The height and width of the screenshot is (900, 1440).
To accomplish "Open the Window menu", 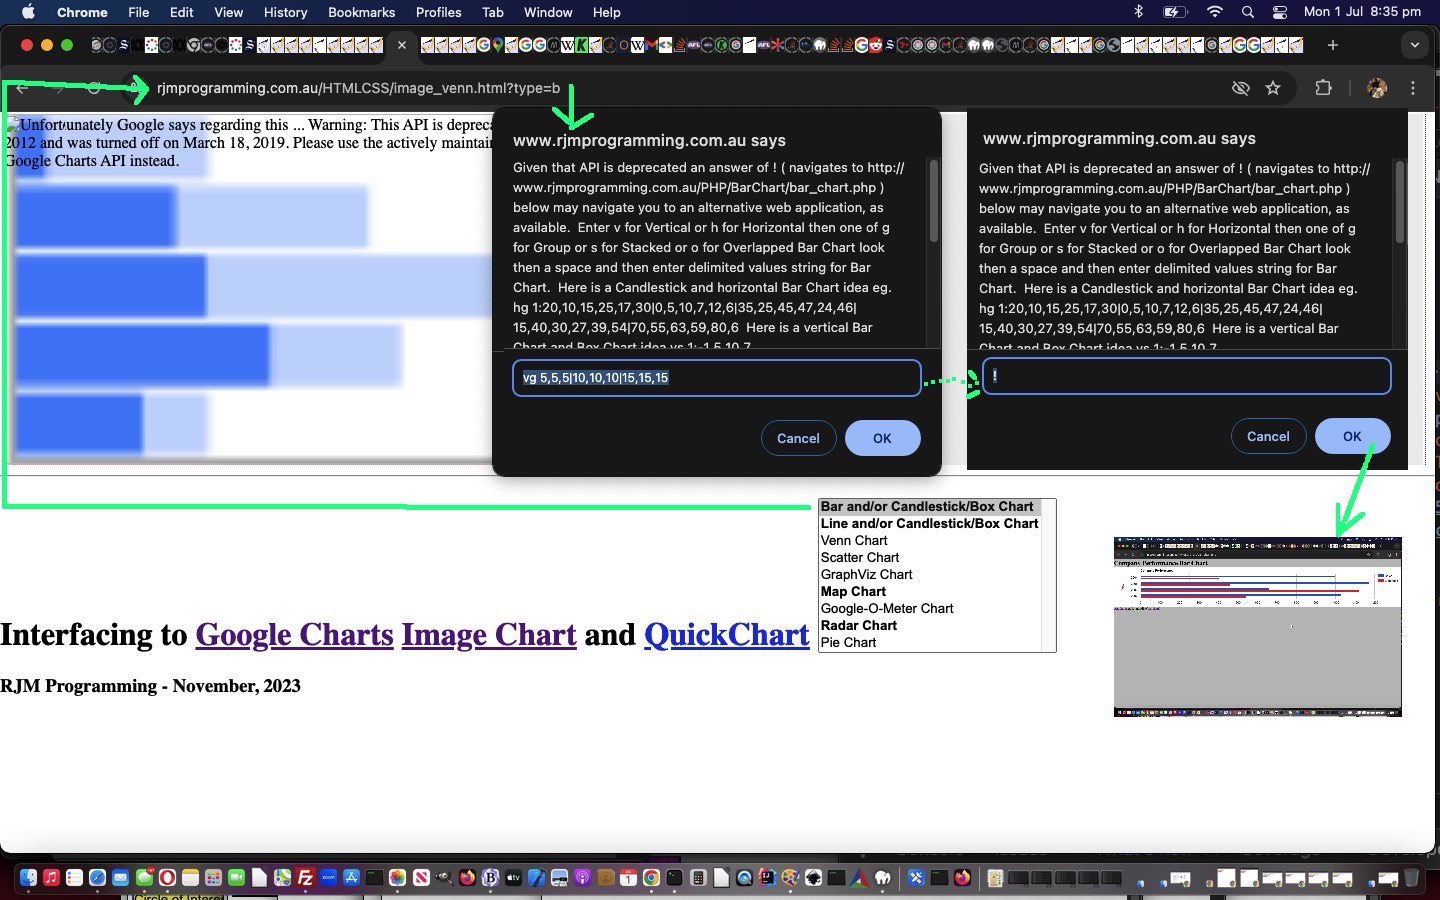I will (x=548, y=12).
